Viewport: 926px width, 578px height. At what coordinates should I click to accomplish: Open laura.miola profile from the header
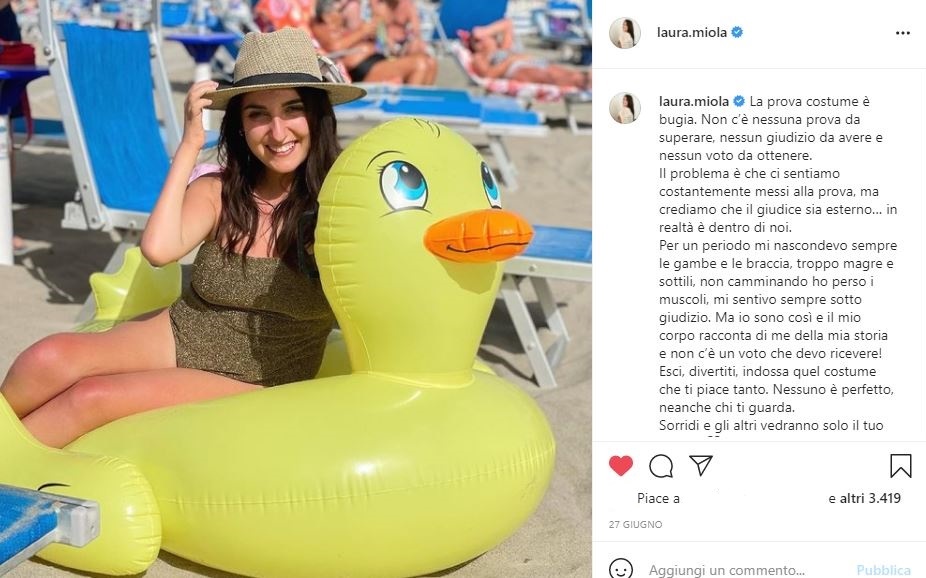[692, 32]
